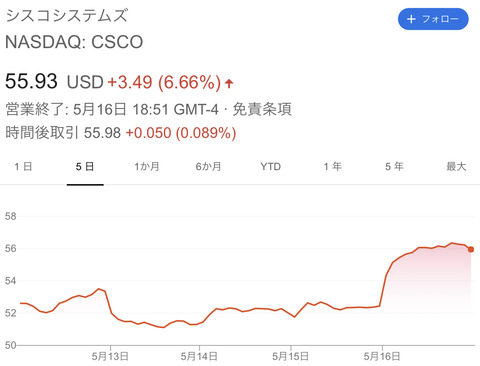The width and height of the screenshot is (480, 366).
Task: Switch to the 1年 range tab
Action: click(x=333, y=166)
